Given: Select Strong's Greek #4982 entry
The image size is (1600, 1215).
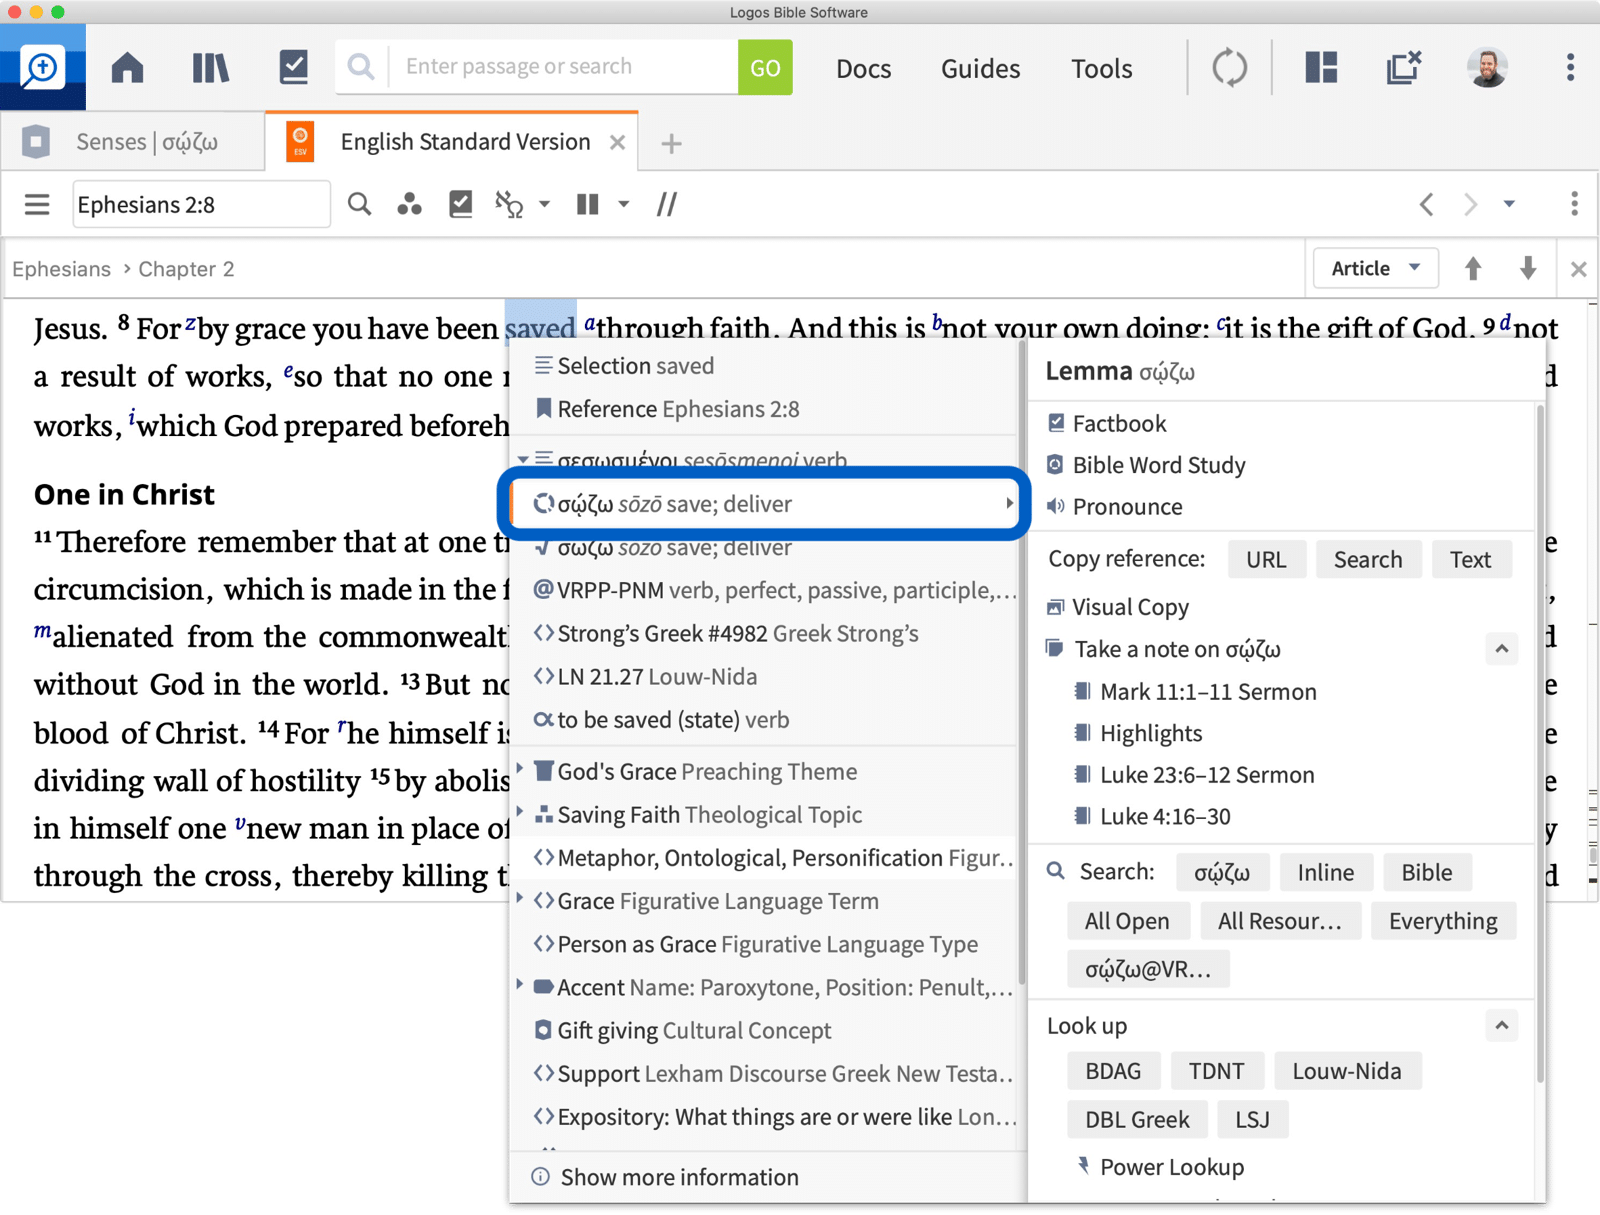Looking at the screenshot, I should (764, 633).
